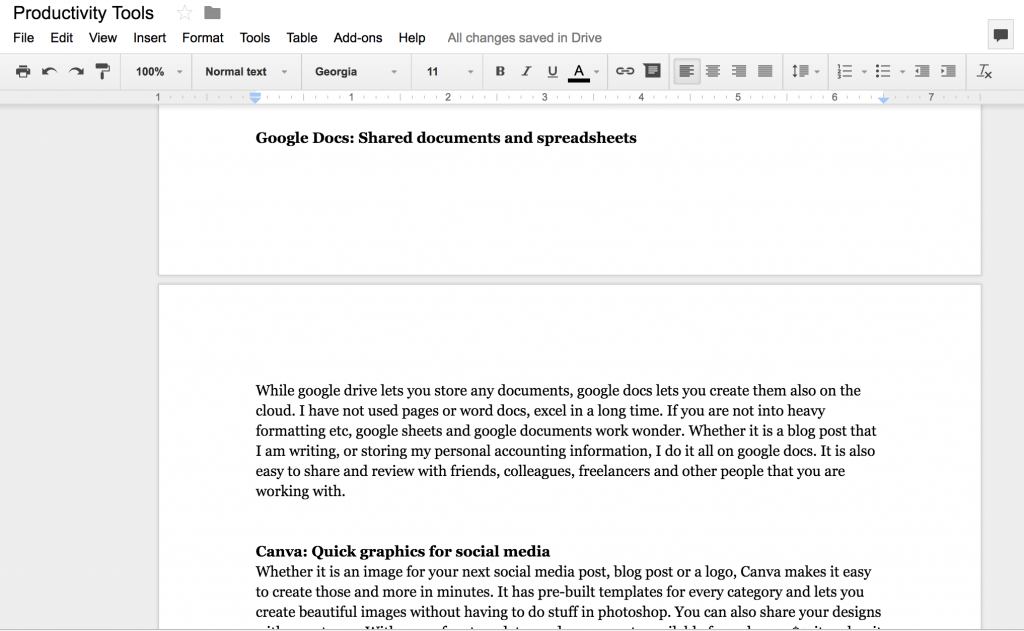Select the Paint format tool
The width and height of the screenshot is (1024, 631).
click(x=103, y=71)
